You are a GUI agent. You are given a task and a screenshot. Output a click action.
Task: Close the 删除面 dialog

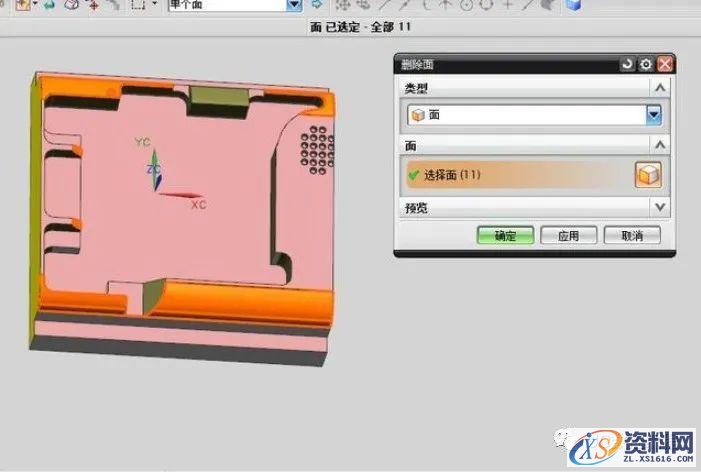pos(664,64)
